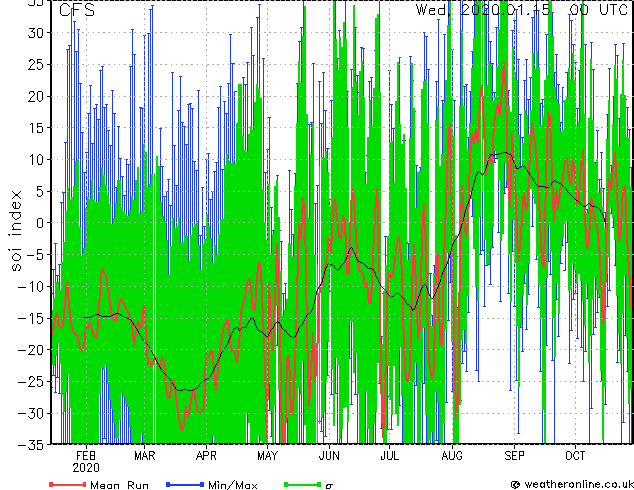This screenshot has height=490, width=634.
Task: Click the -20 y-axis value
Action: click(x=31, y=350)
